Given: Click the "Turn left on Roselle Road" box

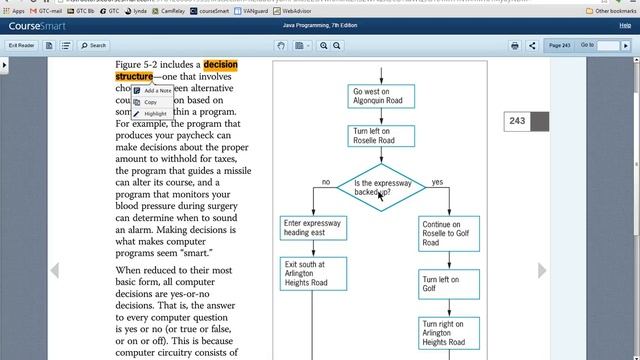Looking at the screenshot, I should 381,136.
